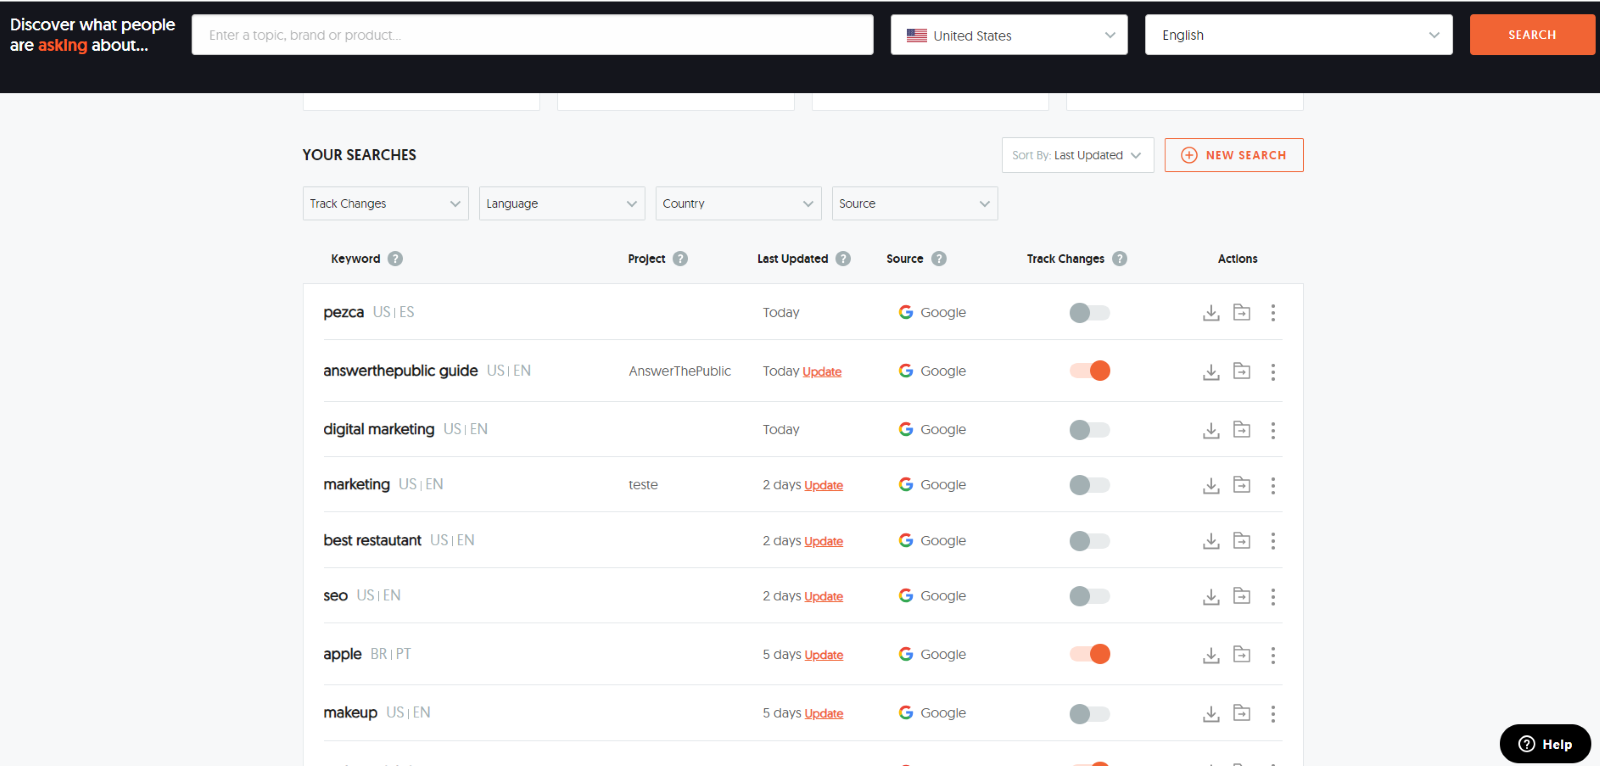This screenshot has width=1600, height=766.
Task: Open the English language selector
Action: [1298, 35]
